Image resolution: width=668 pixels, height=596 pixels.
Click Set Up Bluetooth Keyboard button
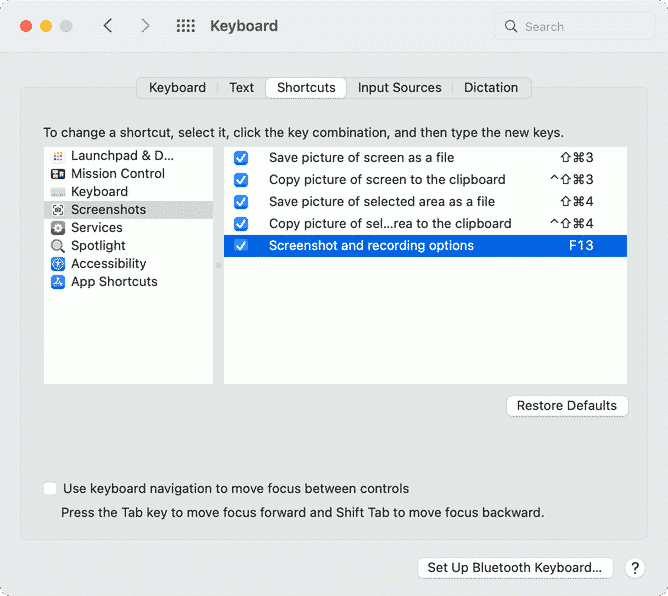pos(515,568)
